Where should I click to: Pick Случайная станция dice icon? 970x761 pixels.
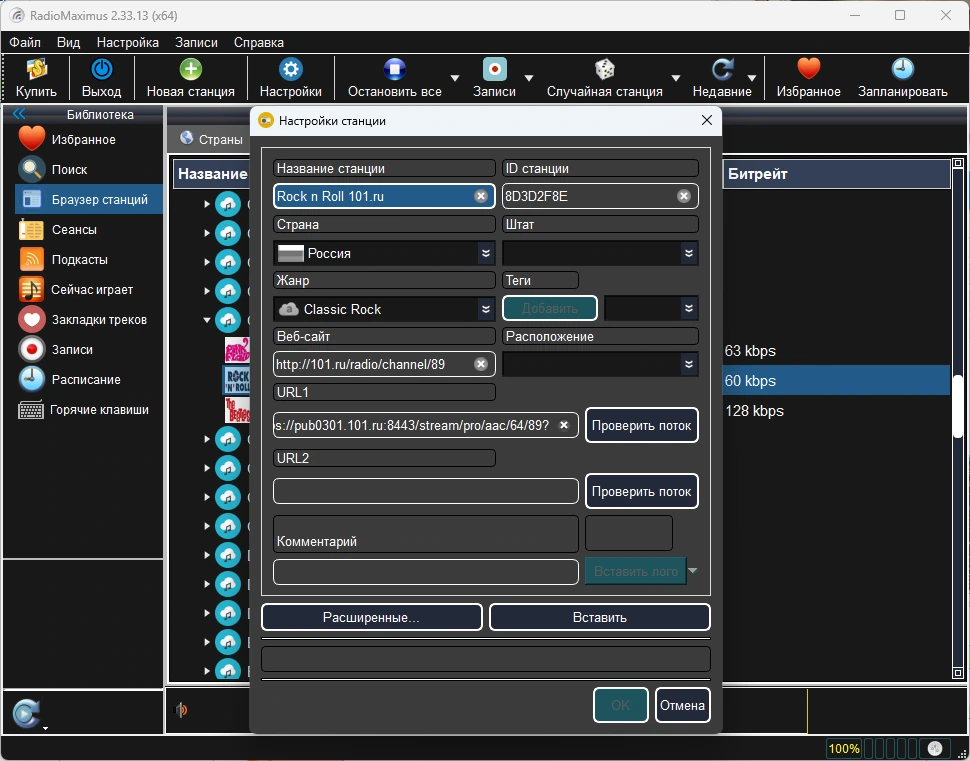pyautogui.click(x=604, y=69)
